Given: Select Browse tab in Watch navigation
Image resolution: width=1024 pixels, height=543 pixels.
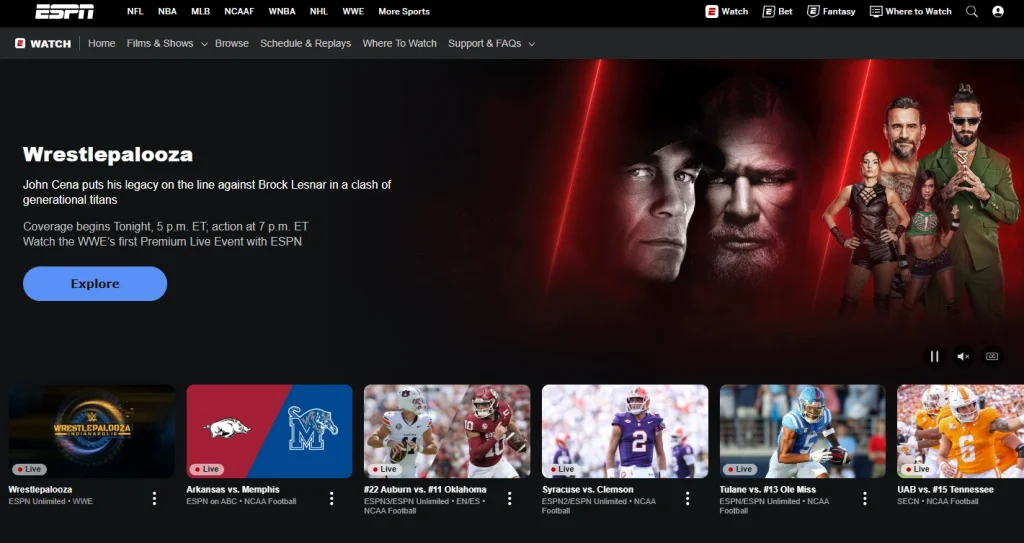Looking at the screenshot, I should [x=232, y=43].
